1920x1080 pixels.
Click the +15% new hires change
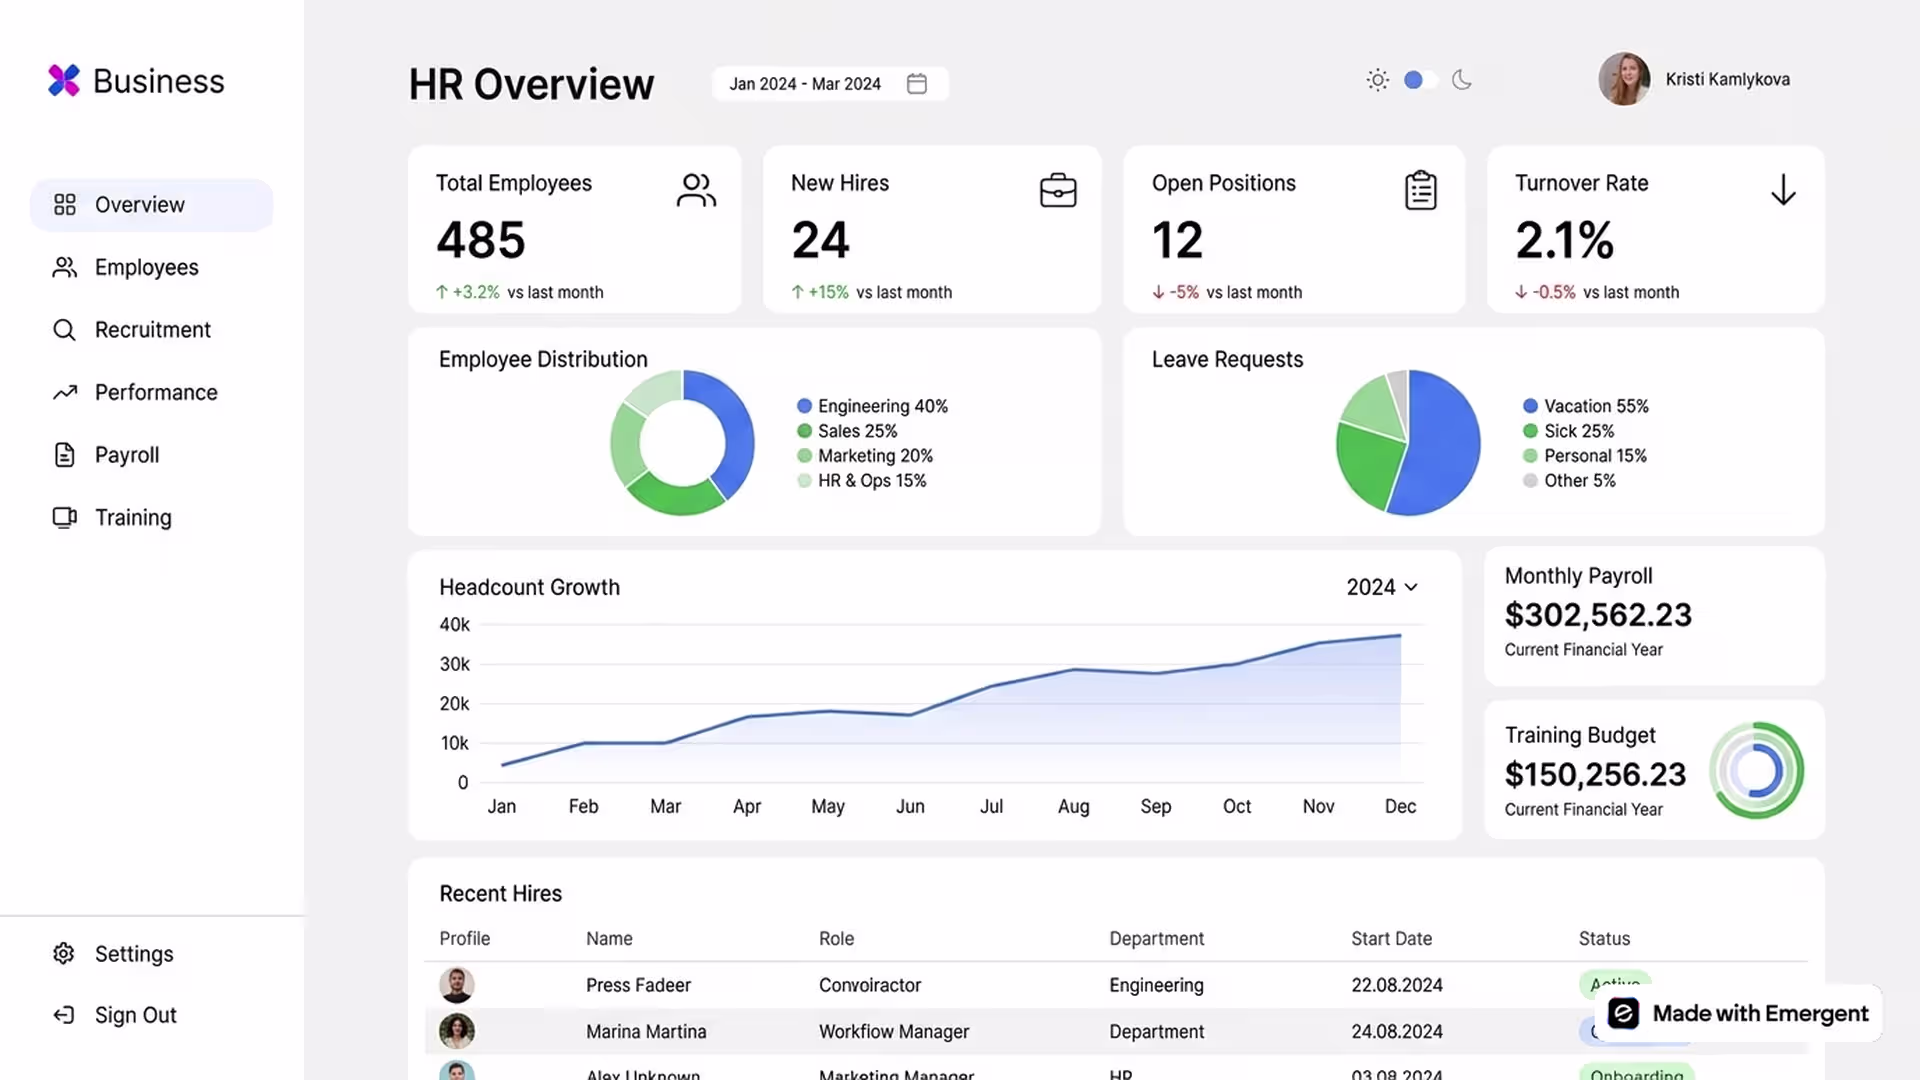pos(820,292)
